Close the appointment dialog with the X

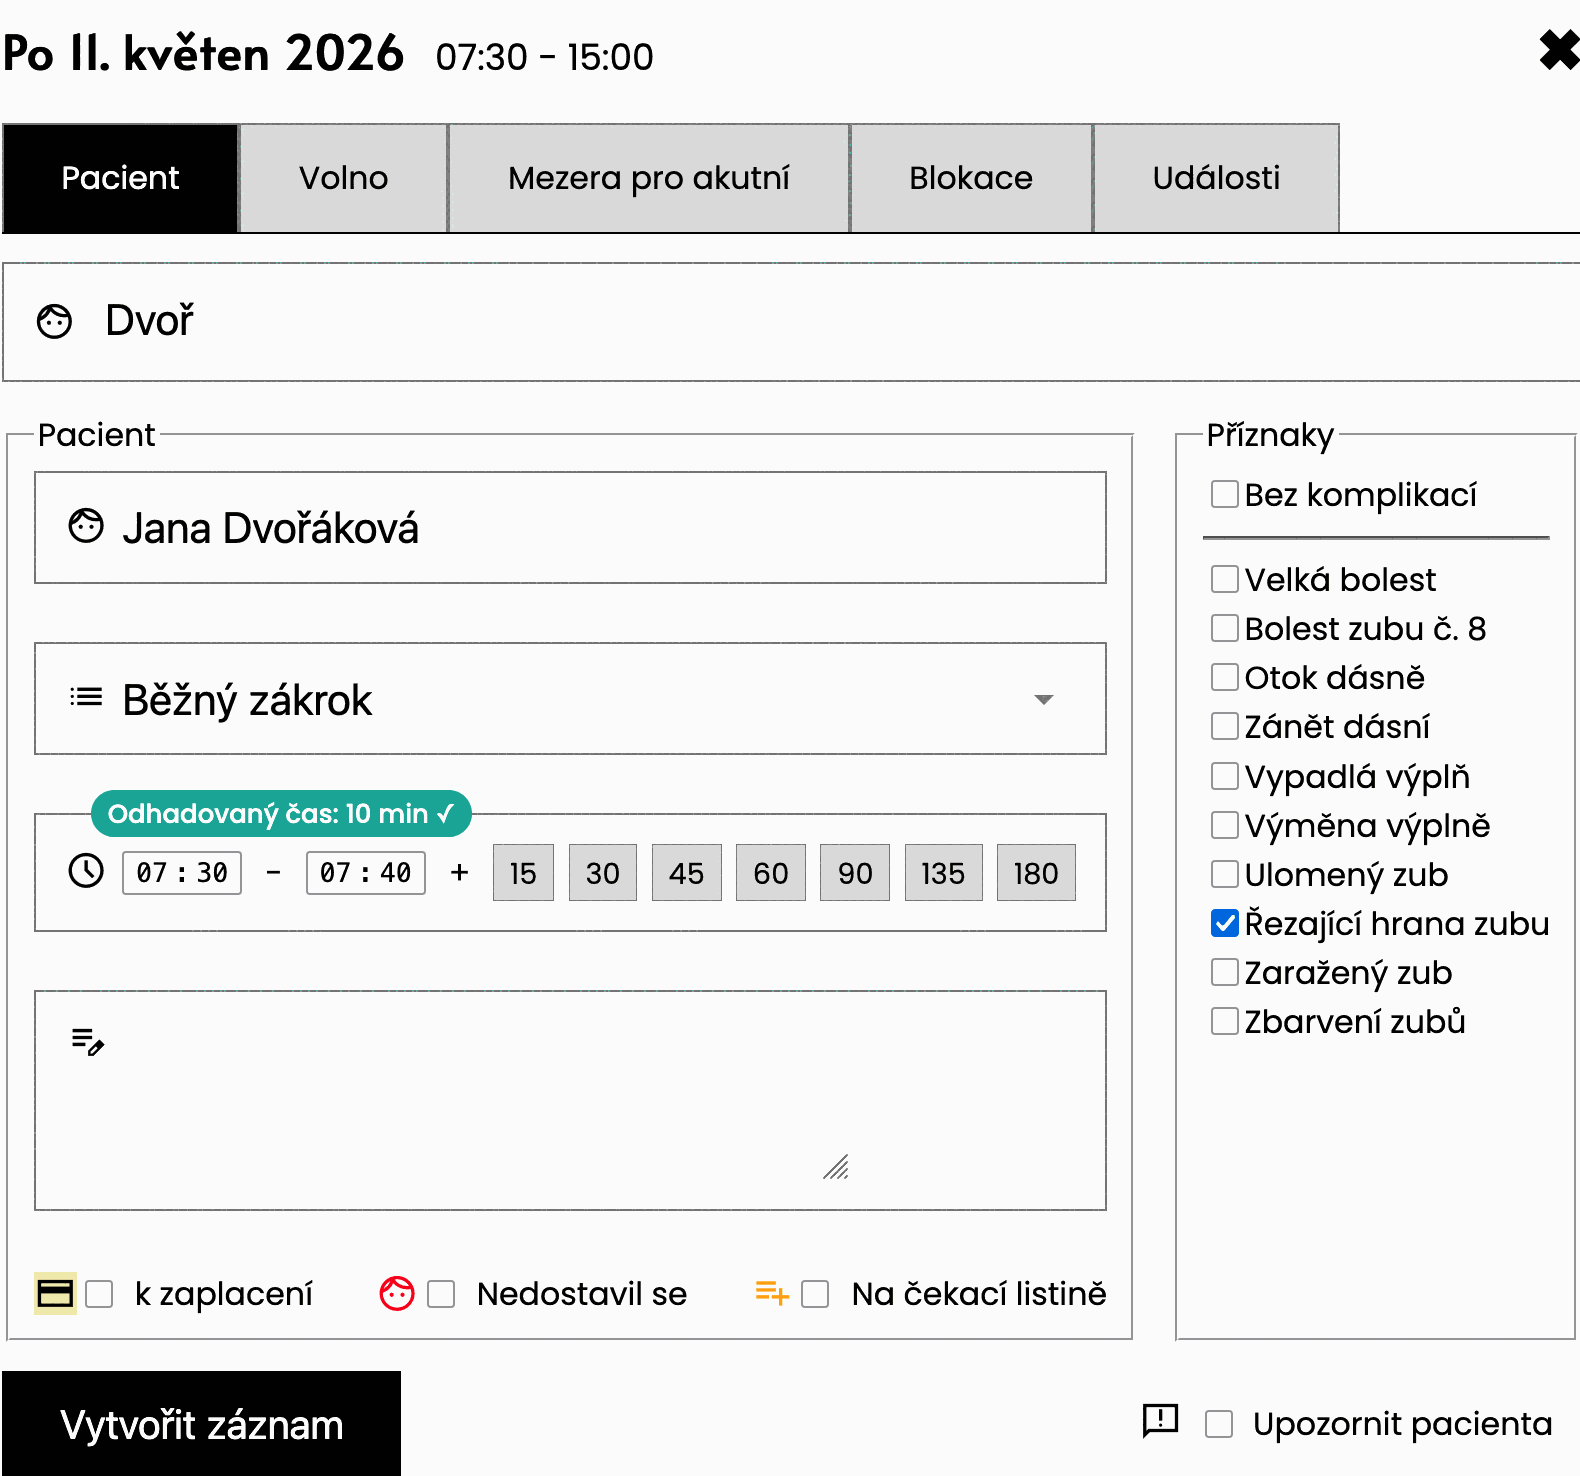(x=1559, y=50)
